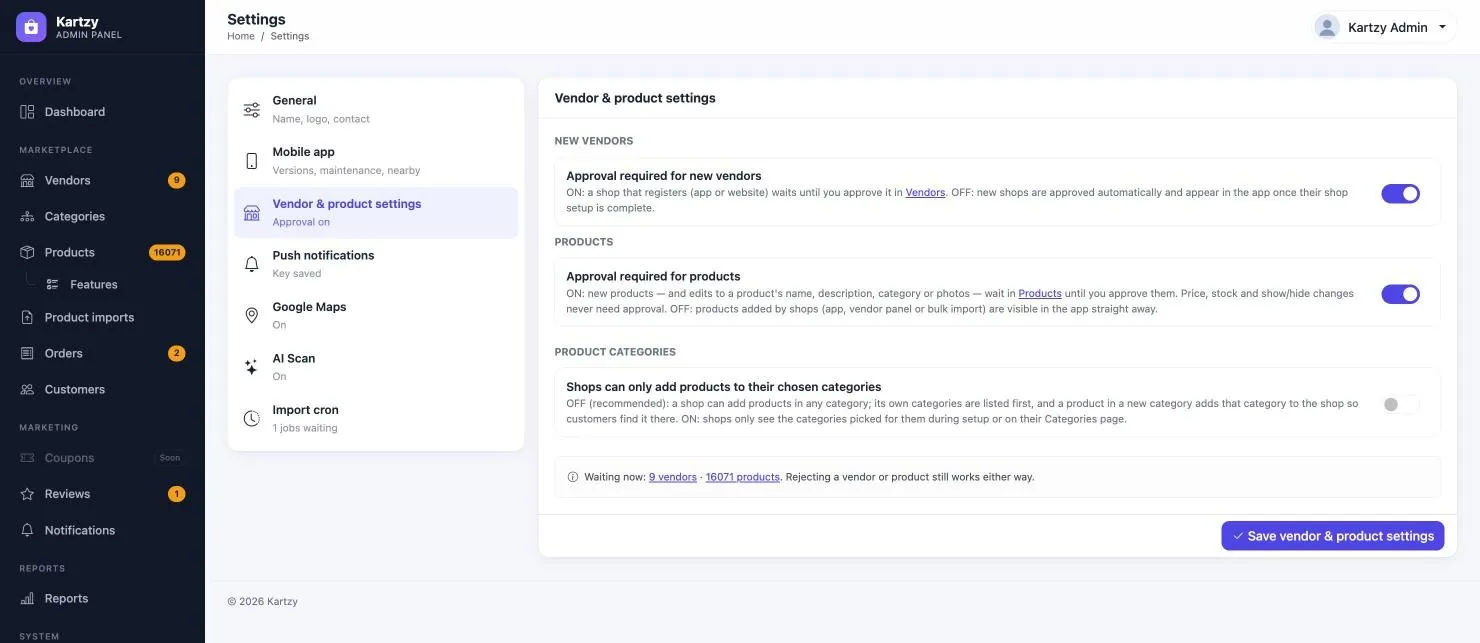Open the 16071 products waiting link
The image size is (1480, 643).
[x=742, y=478]
